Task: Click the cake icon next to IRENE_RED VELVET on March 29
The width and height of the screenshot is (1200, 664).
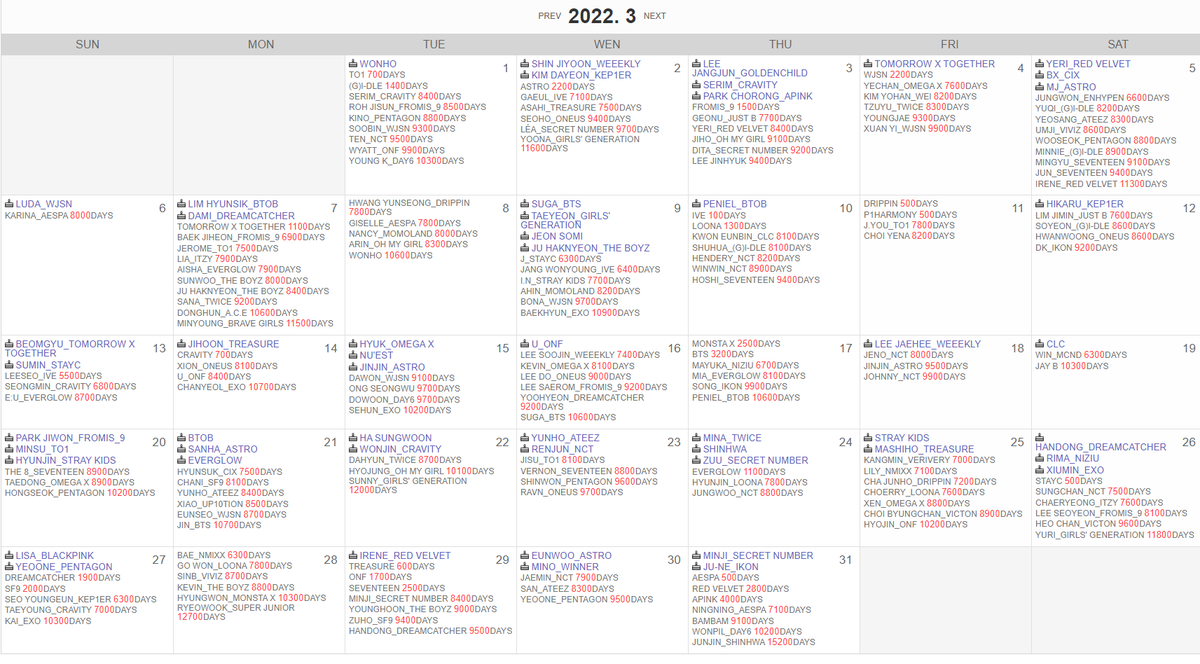Action: (353, 556)
